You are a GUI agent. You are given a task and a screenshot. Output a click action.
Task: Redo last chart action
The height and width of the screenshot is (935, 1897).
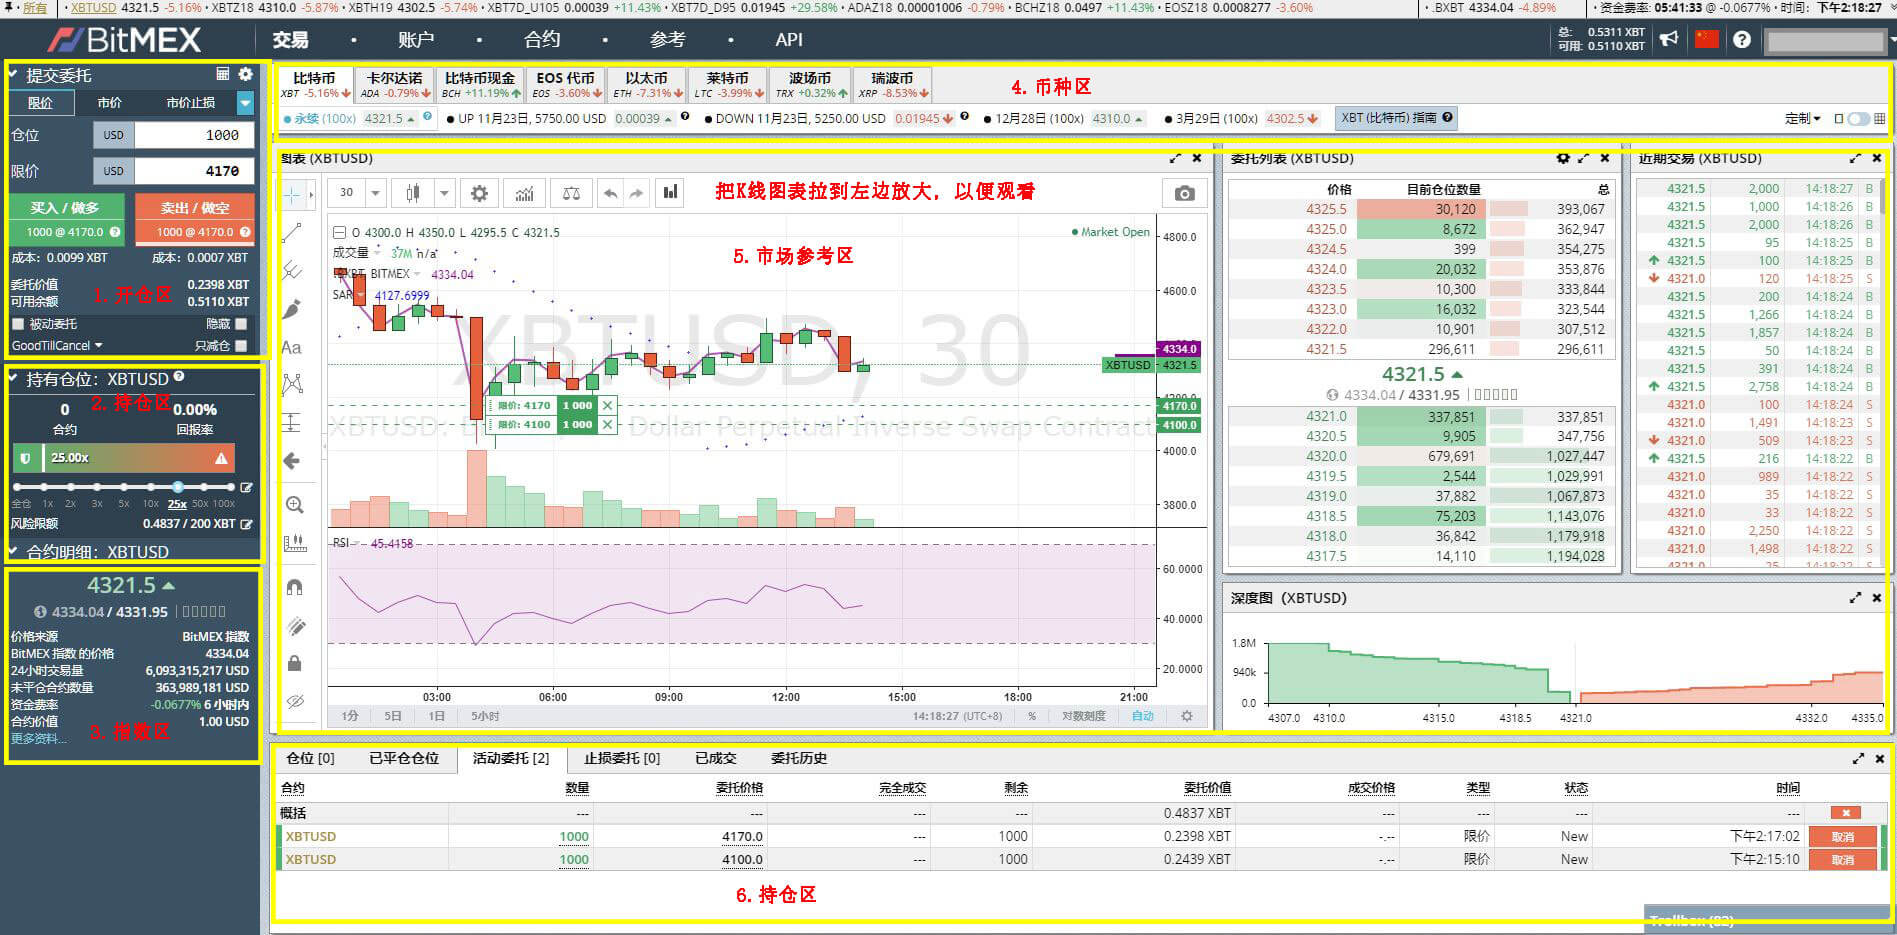pos(636,193)
